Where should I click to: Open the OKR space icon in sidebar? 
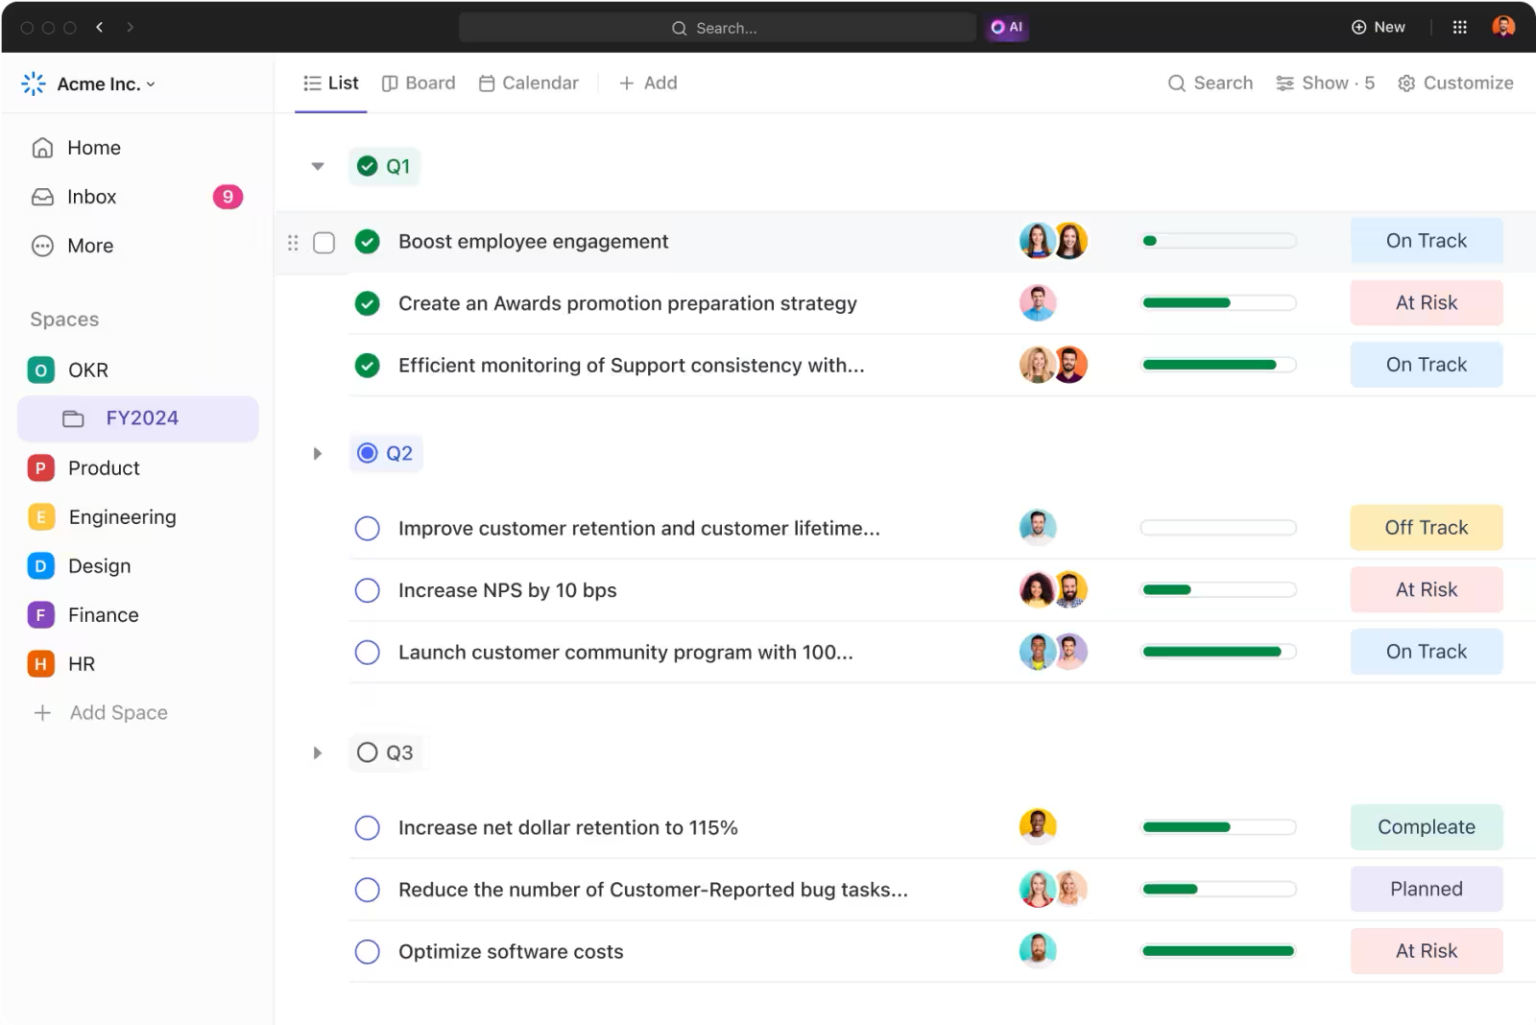point(40,370)
